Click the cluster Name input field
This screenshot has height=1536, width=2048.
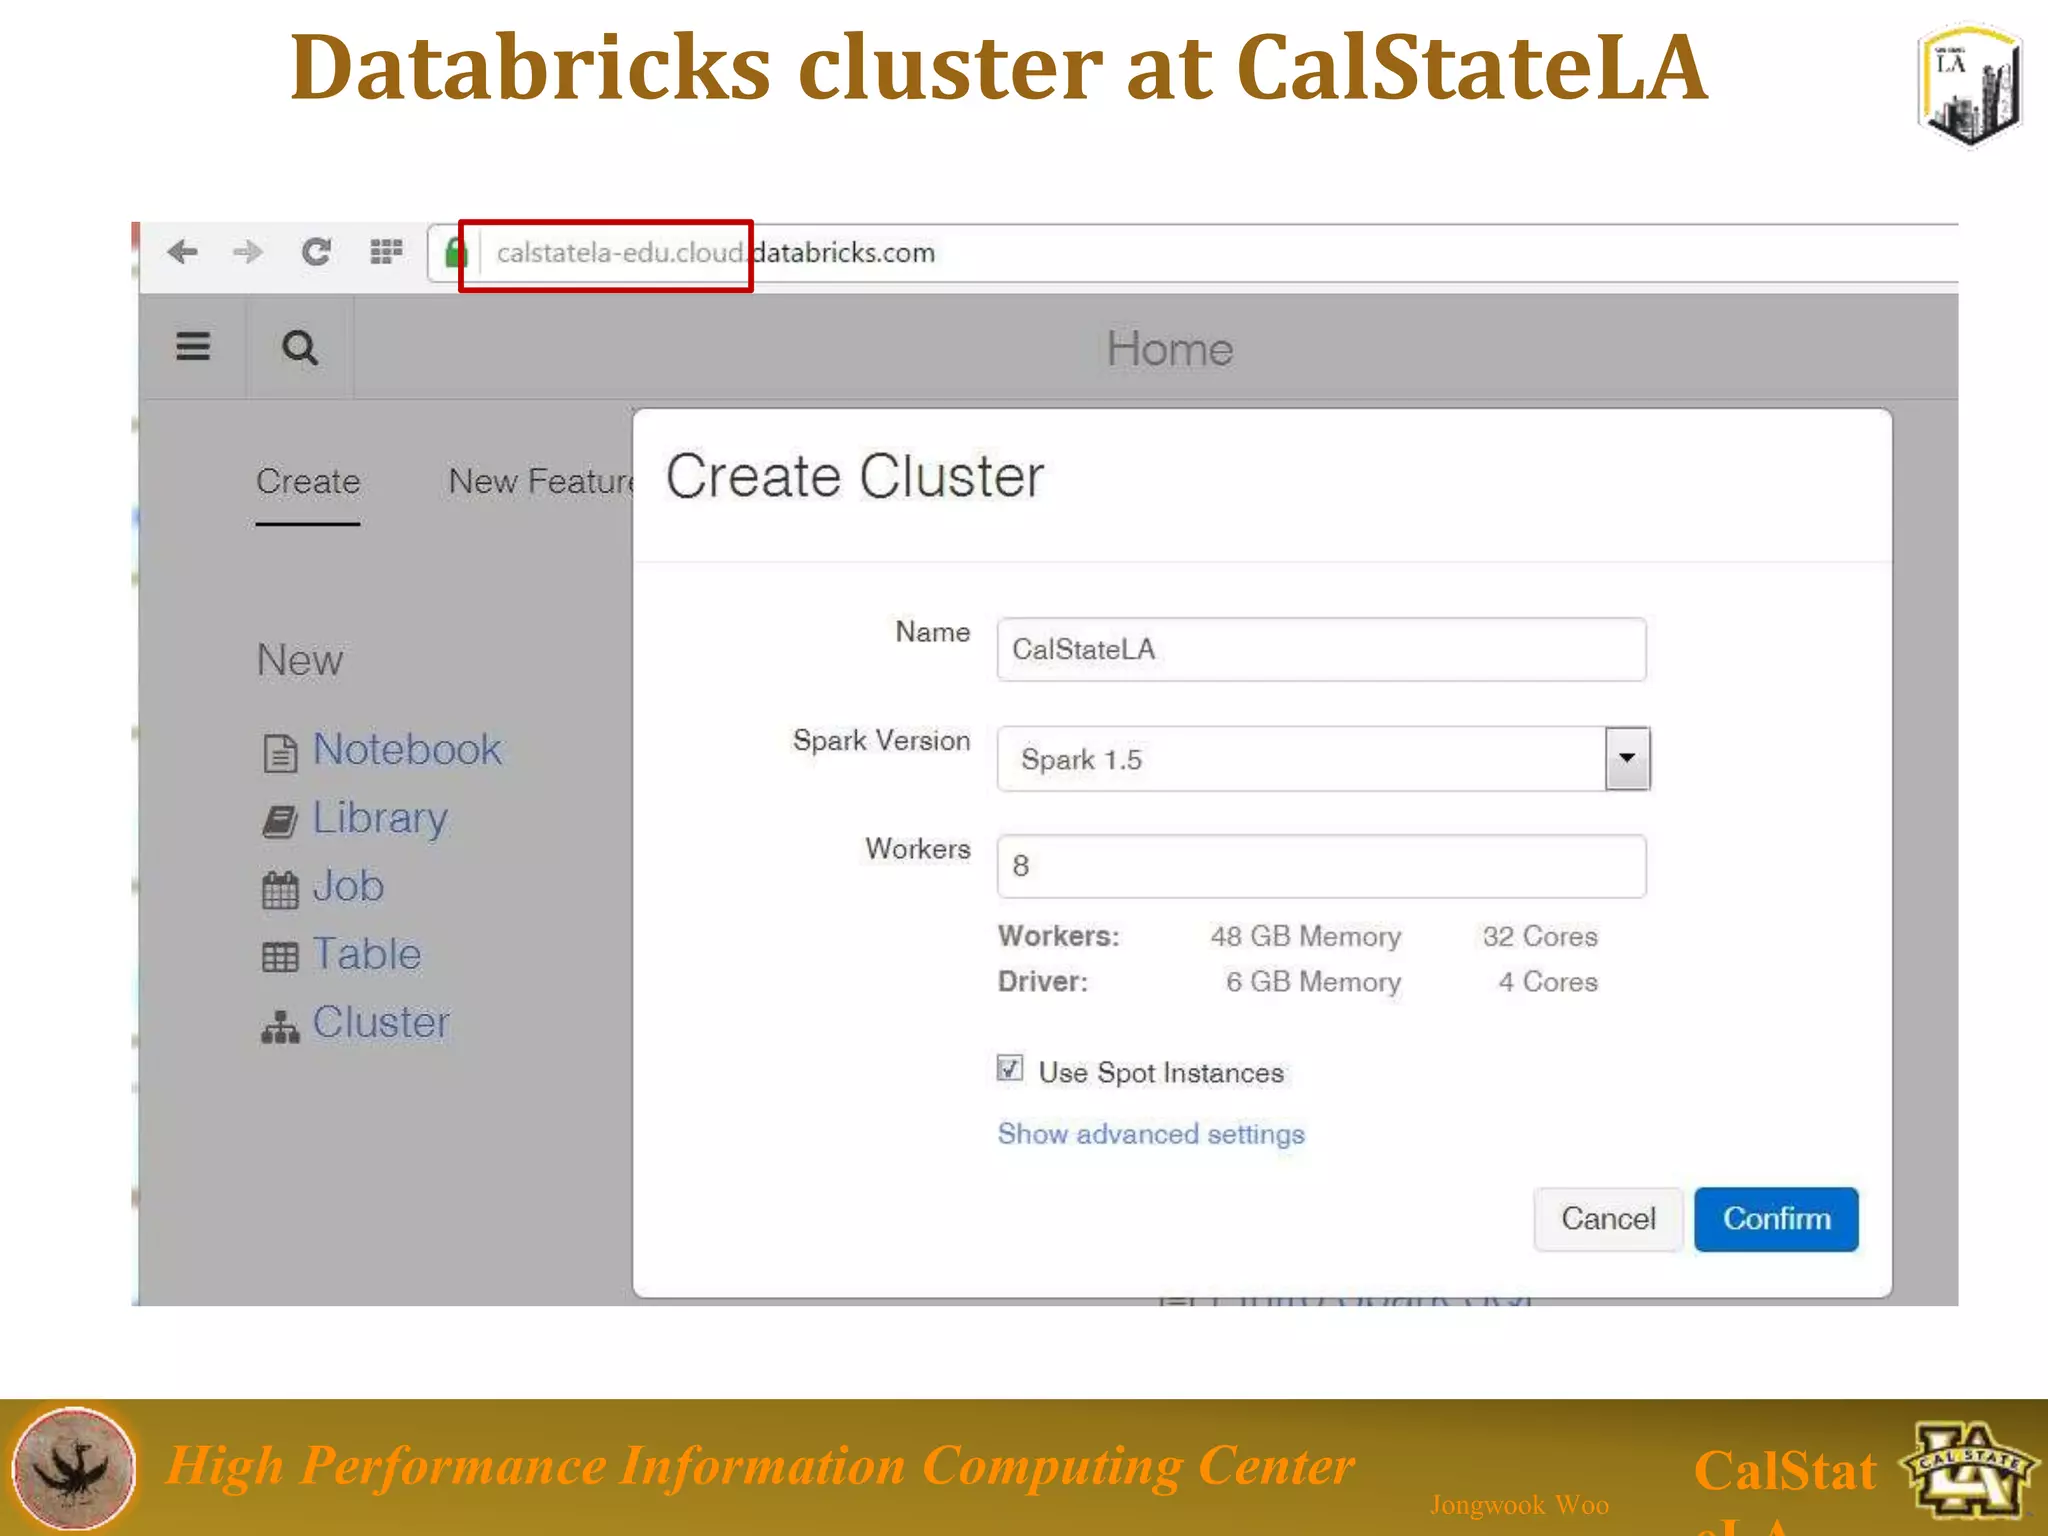[x=1321, y=650]
